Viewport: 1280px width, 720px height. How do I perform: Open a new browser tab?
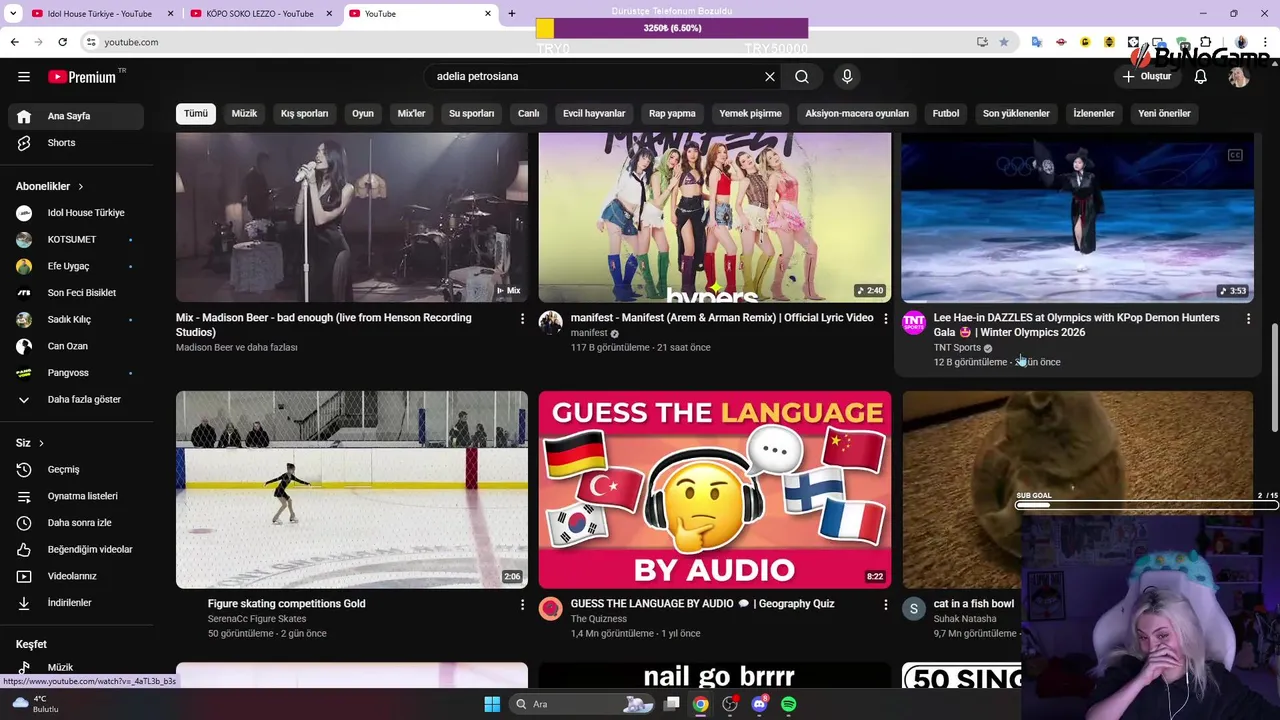tap(512, 14)
